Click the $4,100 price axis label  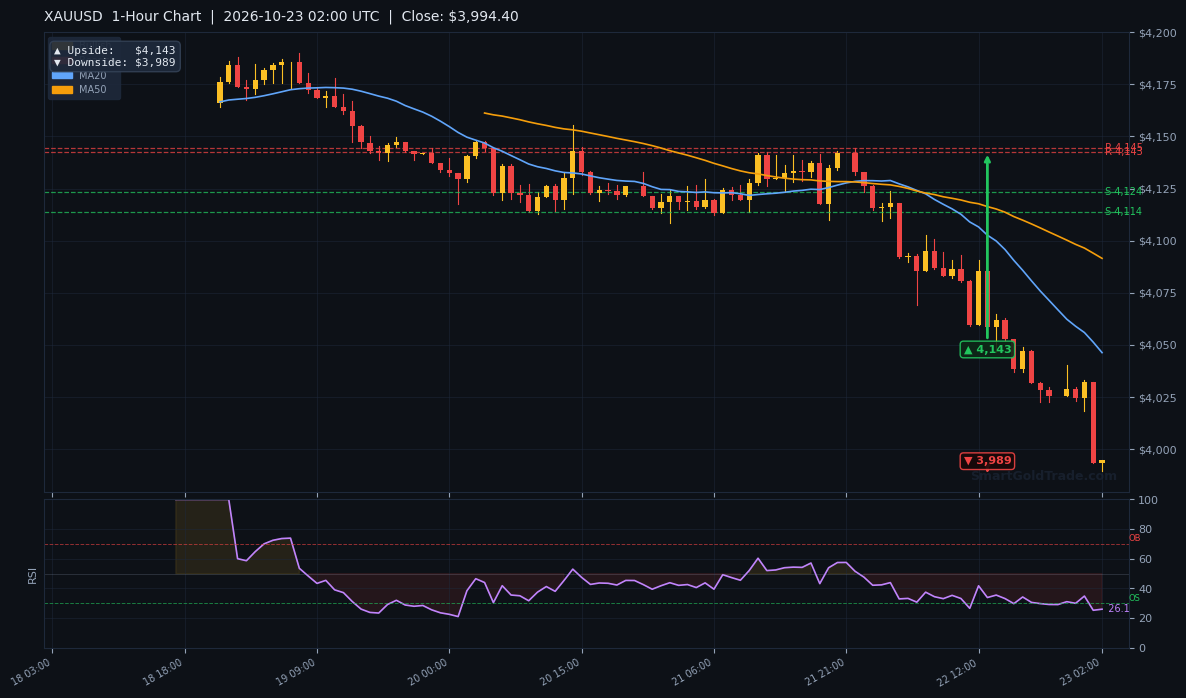tap(1157, 241)
